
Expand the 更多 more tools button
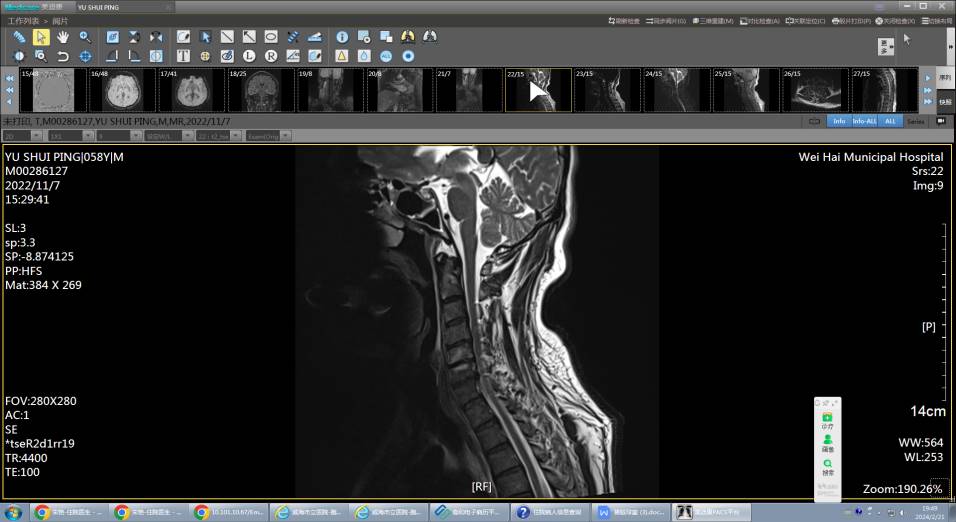click(x=886, y=46)
